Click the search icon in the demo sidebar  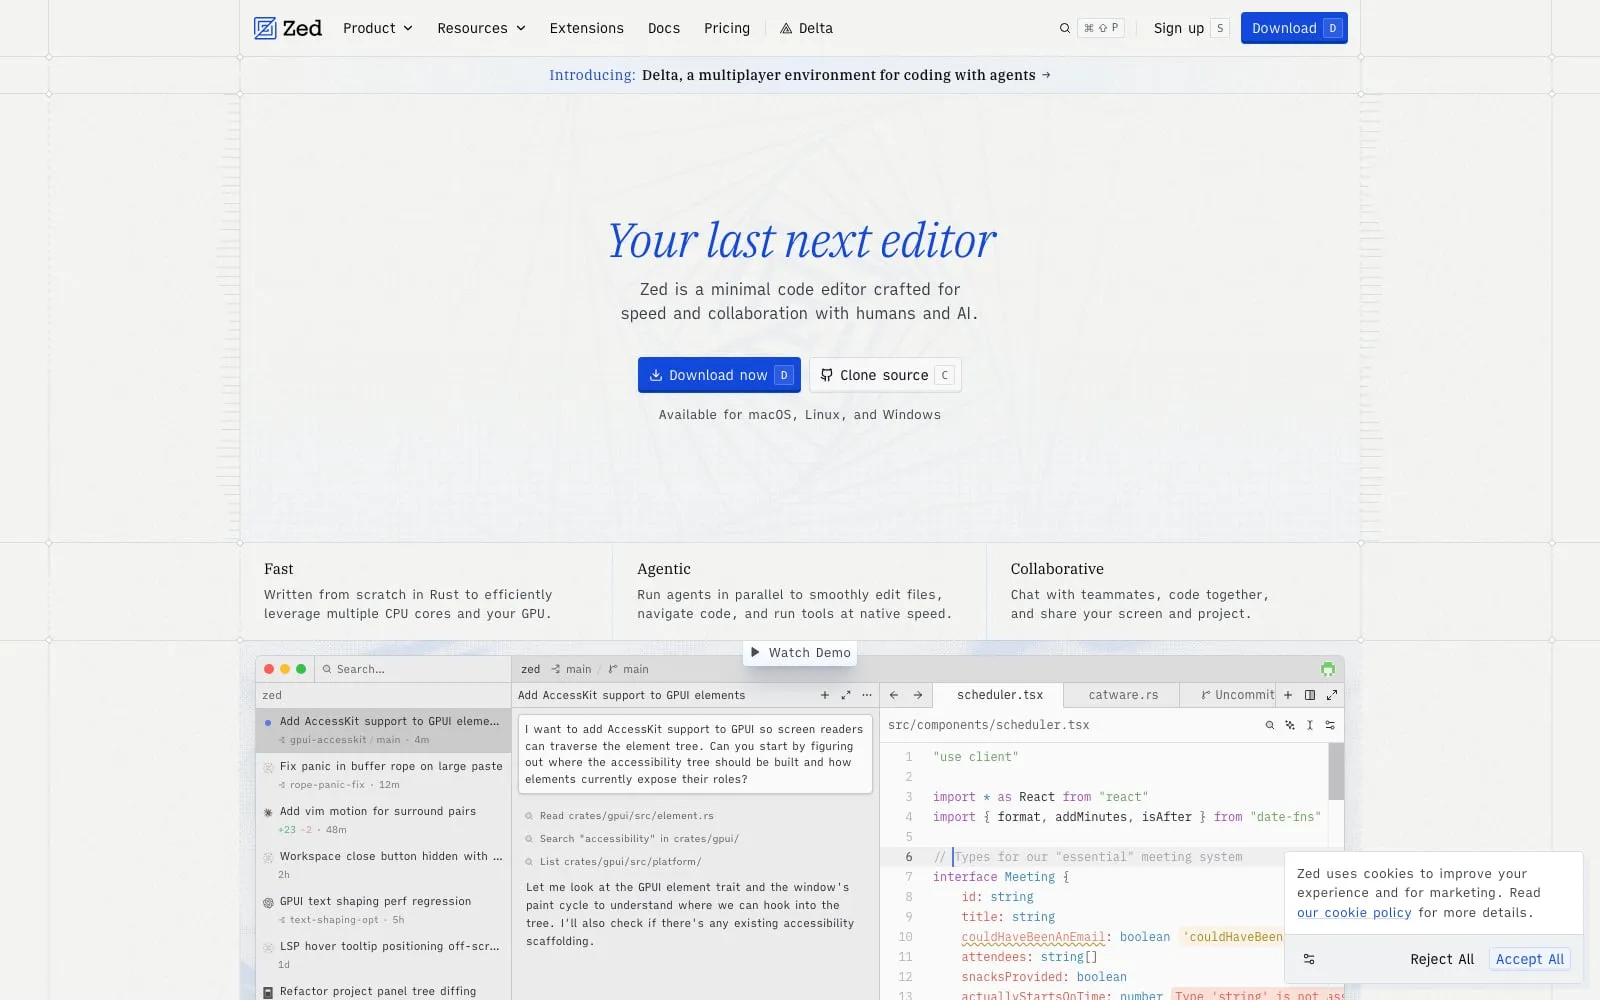point(327,669)
